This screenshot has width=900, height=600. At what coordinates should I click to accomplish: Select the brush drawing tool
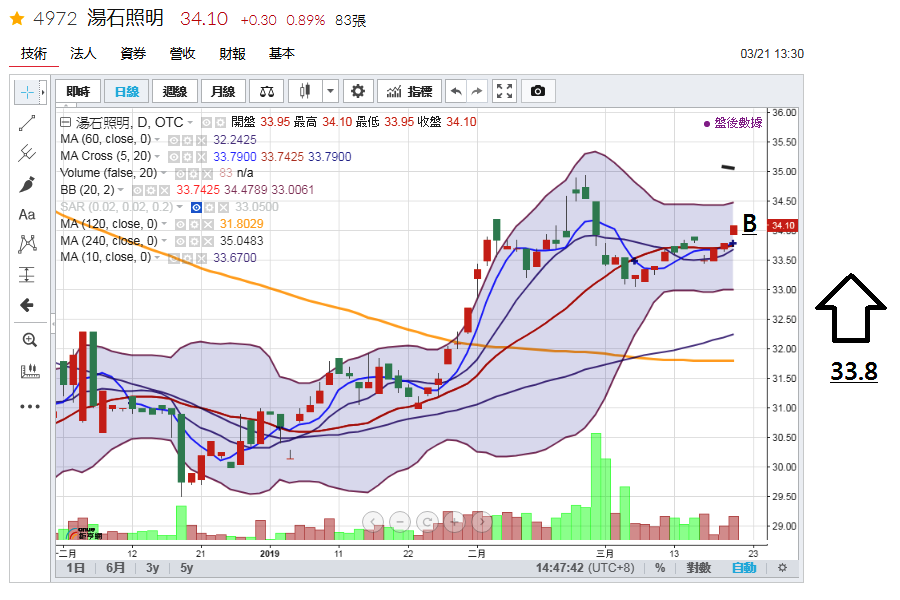[x=27, y=184]
